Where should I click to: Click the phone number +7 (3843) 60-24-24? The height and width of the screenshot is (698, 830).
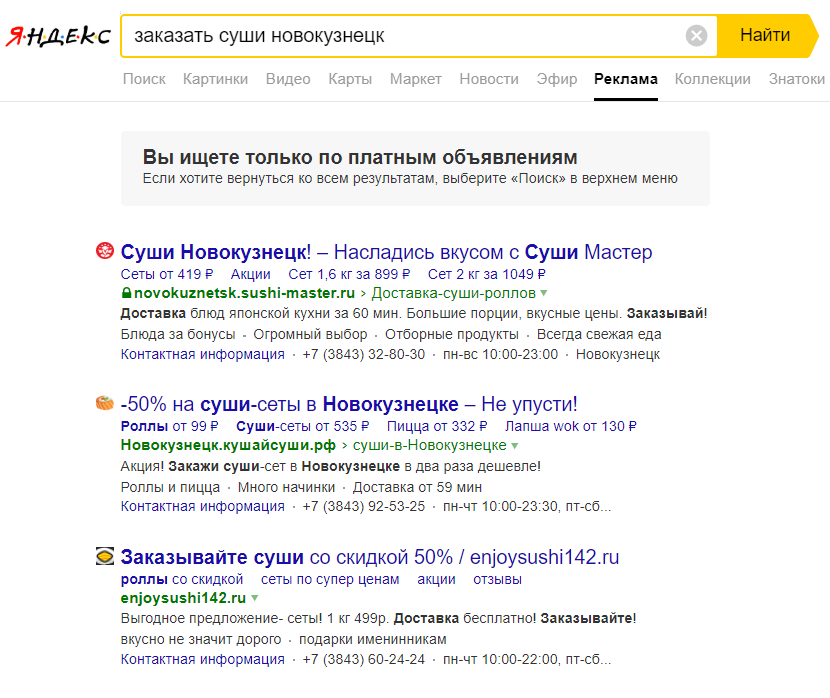tap(364, 659)
